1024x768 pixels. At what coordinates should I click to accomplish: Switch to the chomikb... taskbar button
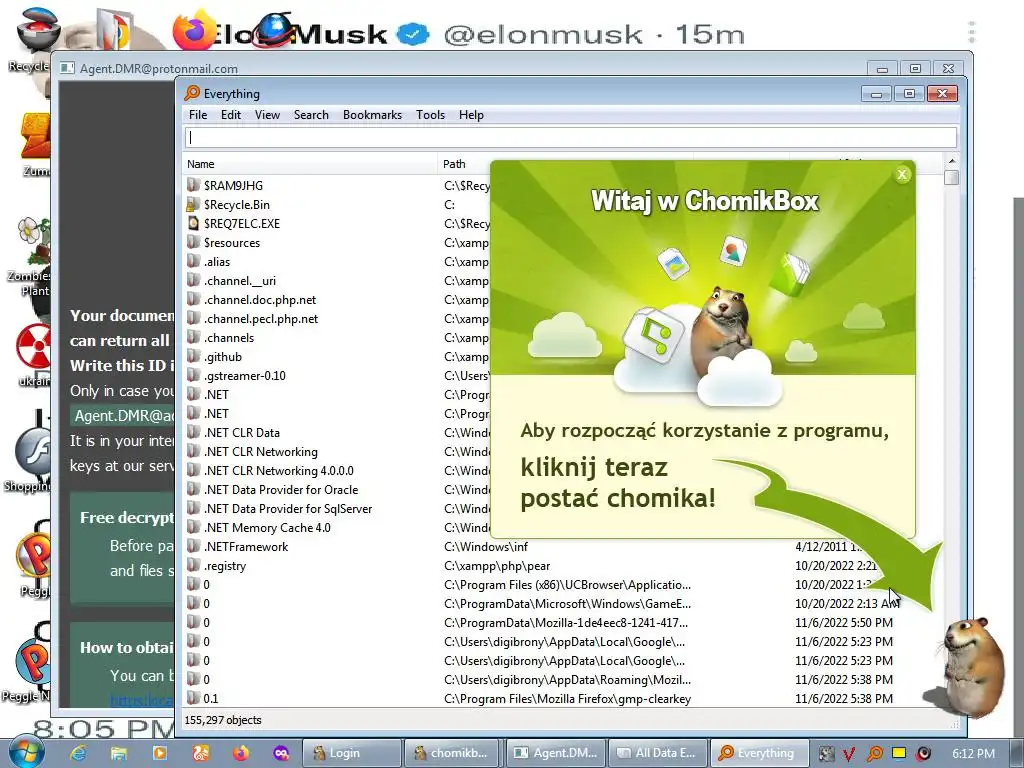[x=451, y=753]
